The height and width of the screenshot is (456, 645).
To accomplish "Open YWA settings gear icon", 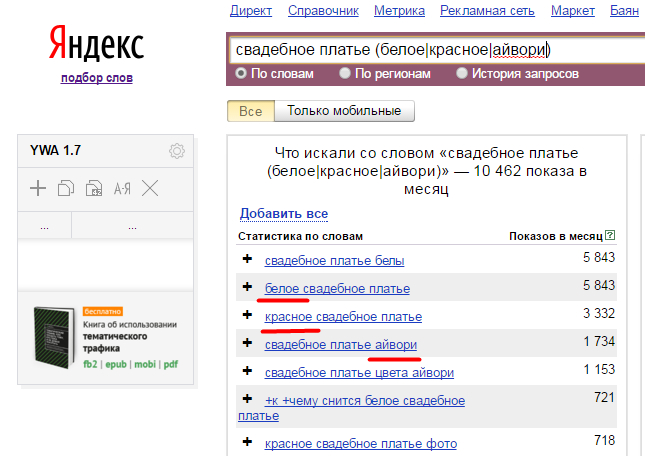I will coord(177,151).
